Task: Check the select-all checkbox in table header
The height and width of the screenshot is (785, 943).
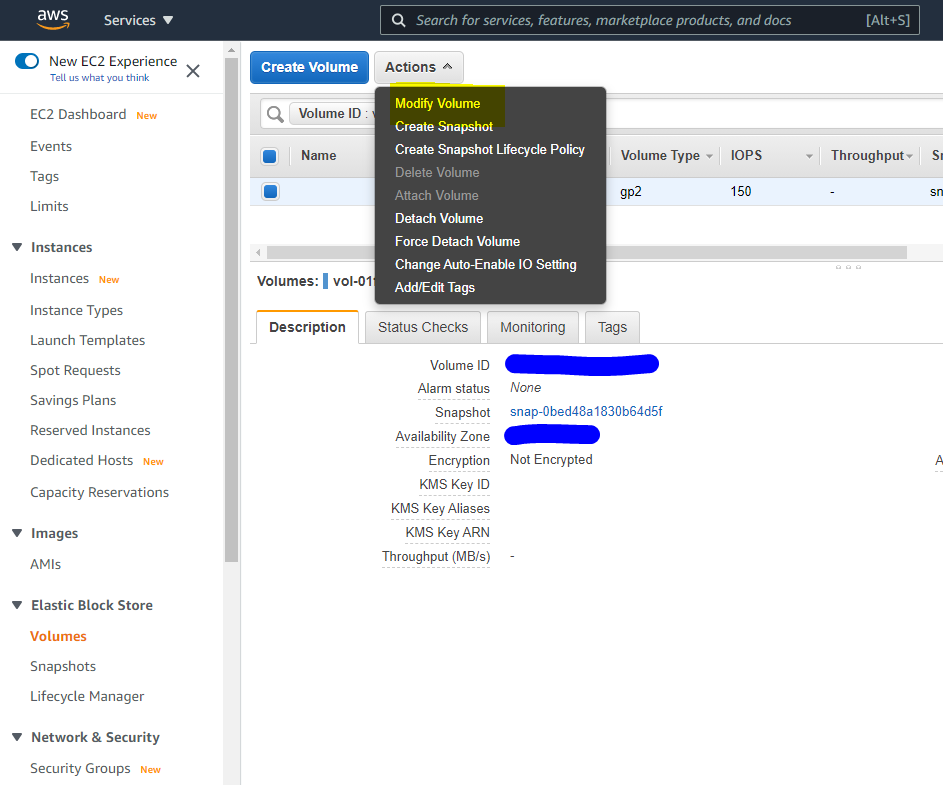Action: (x=270, y=156)
